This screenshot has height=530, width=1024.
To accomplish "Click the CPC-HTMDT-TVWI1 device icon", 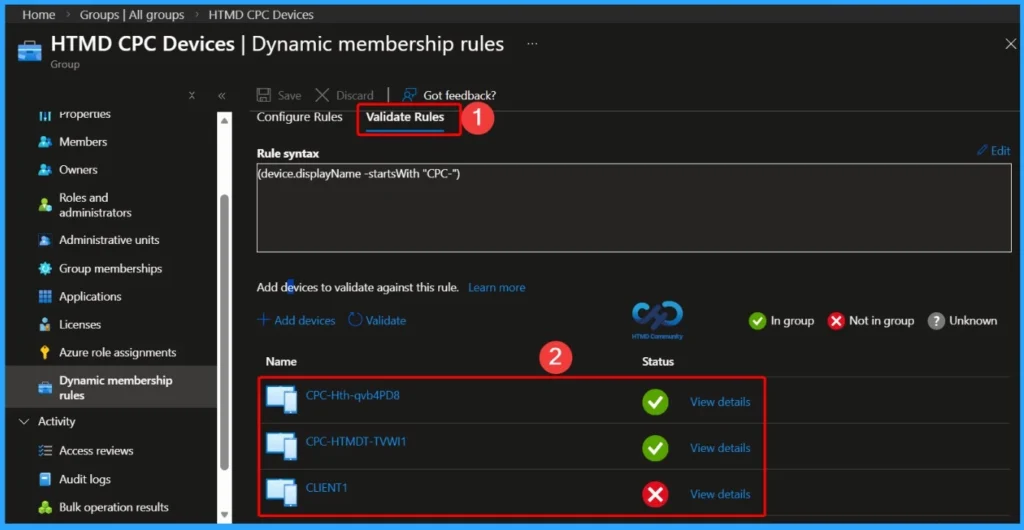I will pos(281,446).
